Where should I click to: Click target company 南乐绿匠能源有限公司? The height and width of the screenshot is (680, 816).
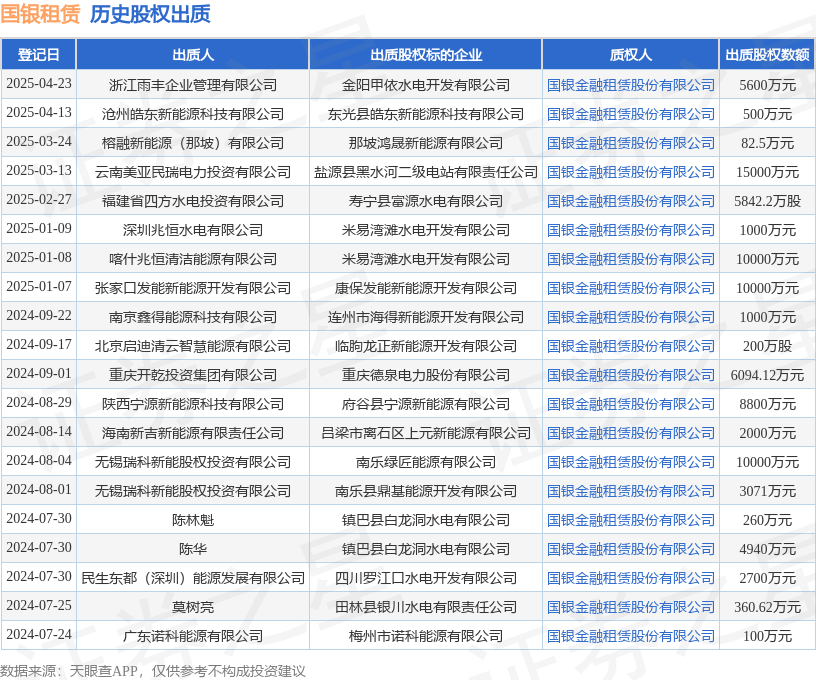pos(426,462)
